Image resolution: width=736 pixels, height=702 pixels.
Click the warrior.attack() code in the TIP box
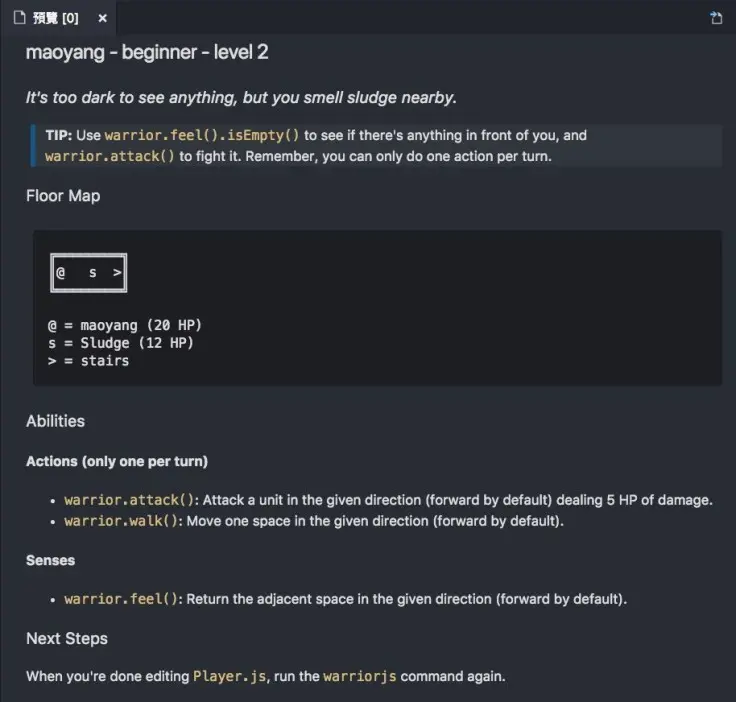click(x=110, y=156)
